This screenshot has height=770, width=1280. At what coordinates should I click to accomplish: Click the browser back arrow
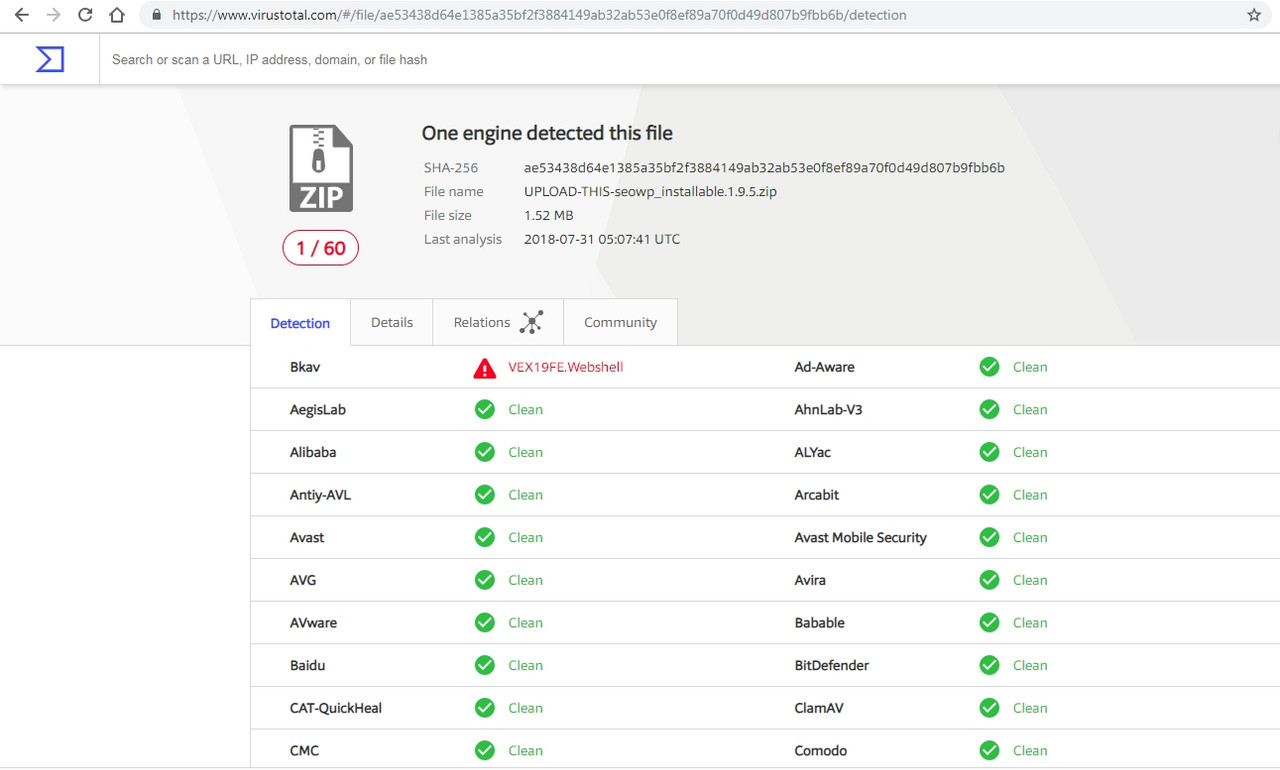[x=21, y=15]
